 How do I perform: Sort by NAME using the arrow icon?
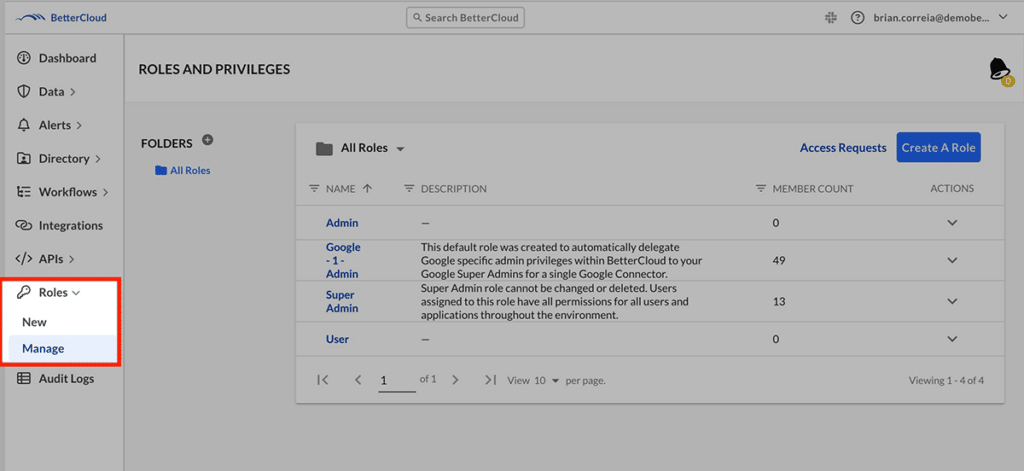[x=367, y=188]
